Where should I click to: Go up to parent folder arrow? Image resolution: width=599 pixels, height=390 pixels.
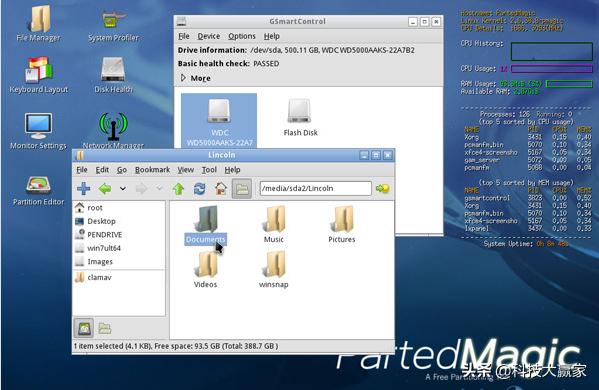click(x=178, y=188)
